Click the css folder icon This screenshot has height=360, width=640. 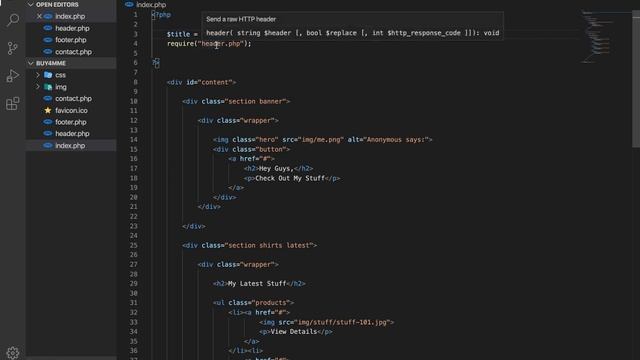tap(48, 75)
